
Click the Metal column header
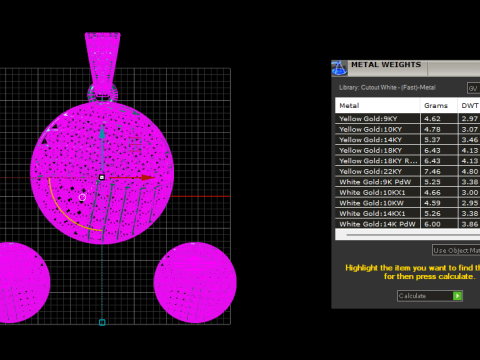tap(377, 105)
